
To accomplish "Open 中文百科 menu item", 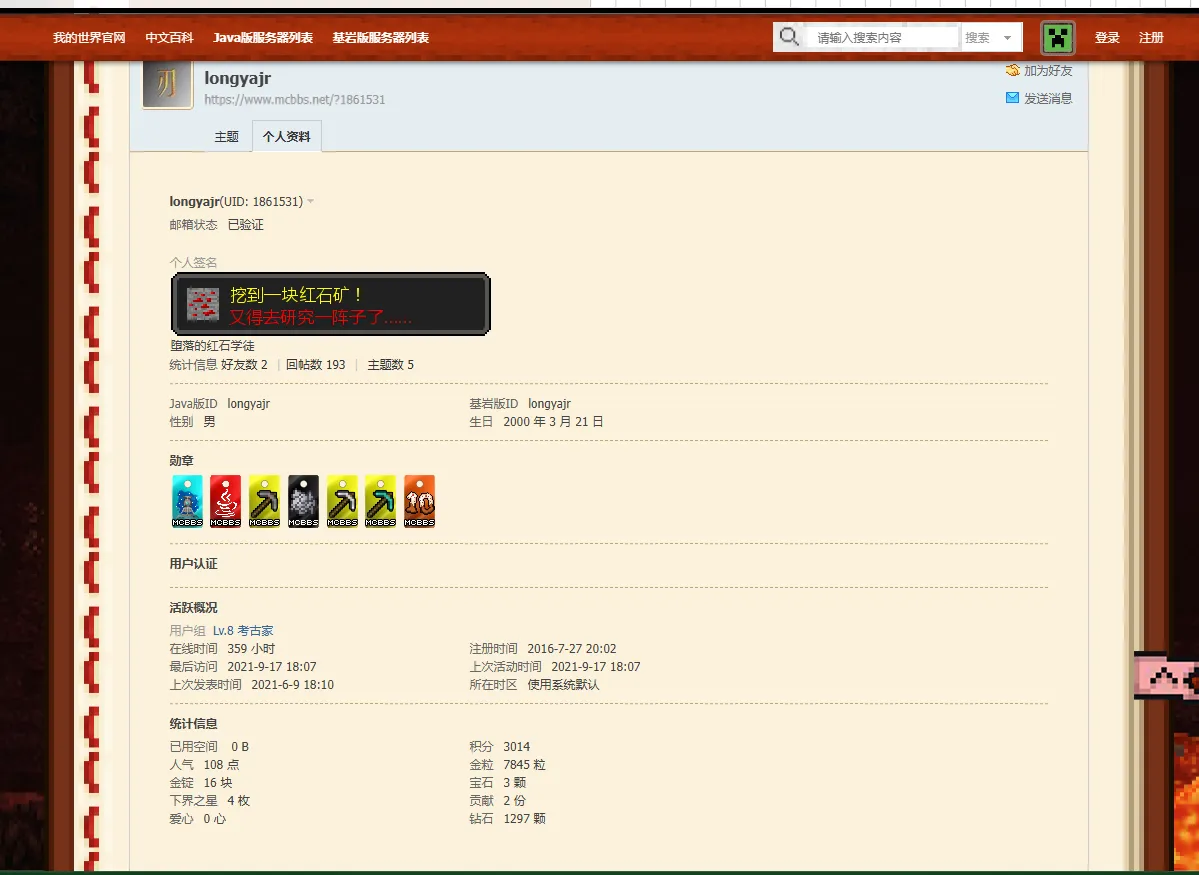I will (x=170, y=37).
